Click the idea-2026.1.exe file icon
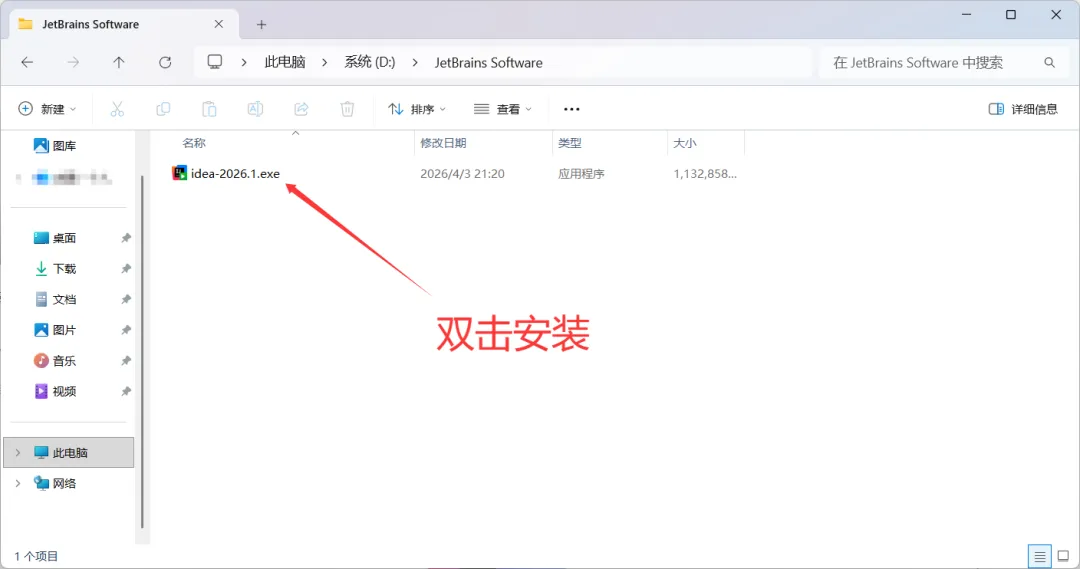The height and width of the screenshot is (569, 1080). pyautogui.click(x=179, y=173)
